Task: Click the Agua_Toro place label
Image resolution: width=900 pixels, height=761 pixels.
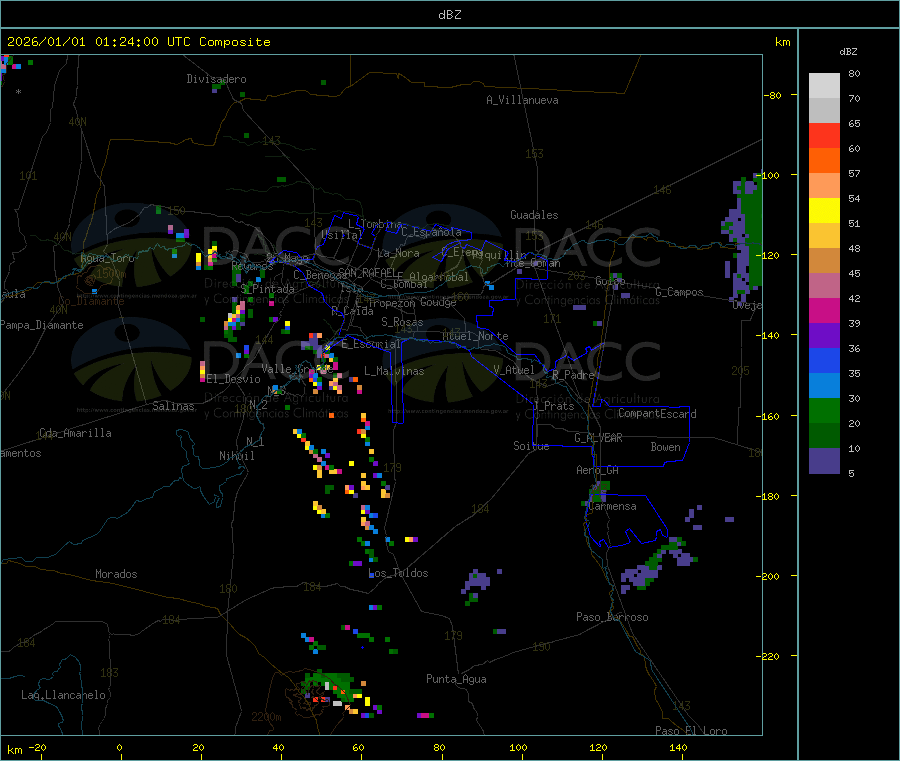Action: pyautogui.click(x=107, y=258)
